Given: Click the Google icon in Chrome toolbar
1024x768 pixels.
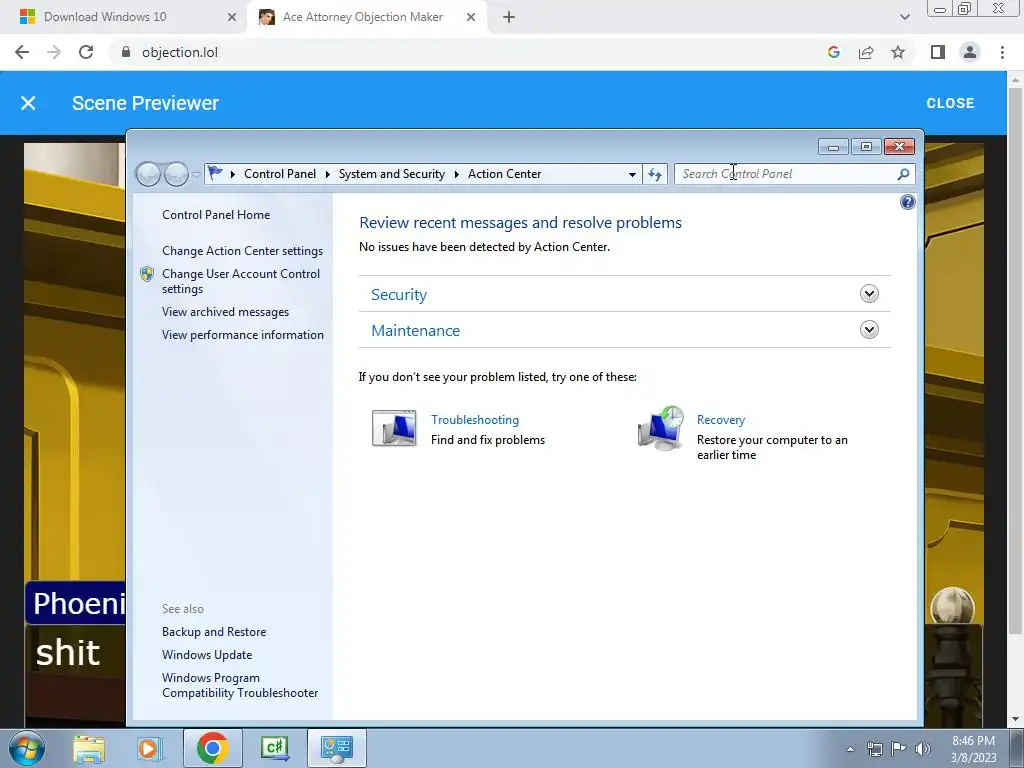Looking at the screenshot, I should coord(833,52).
